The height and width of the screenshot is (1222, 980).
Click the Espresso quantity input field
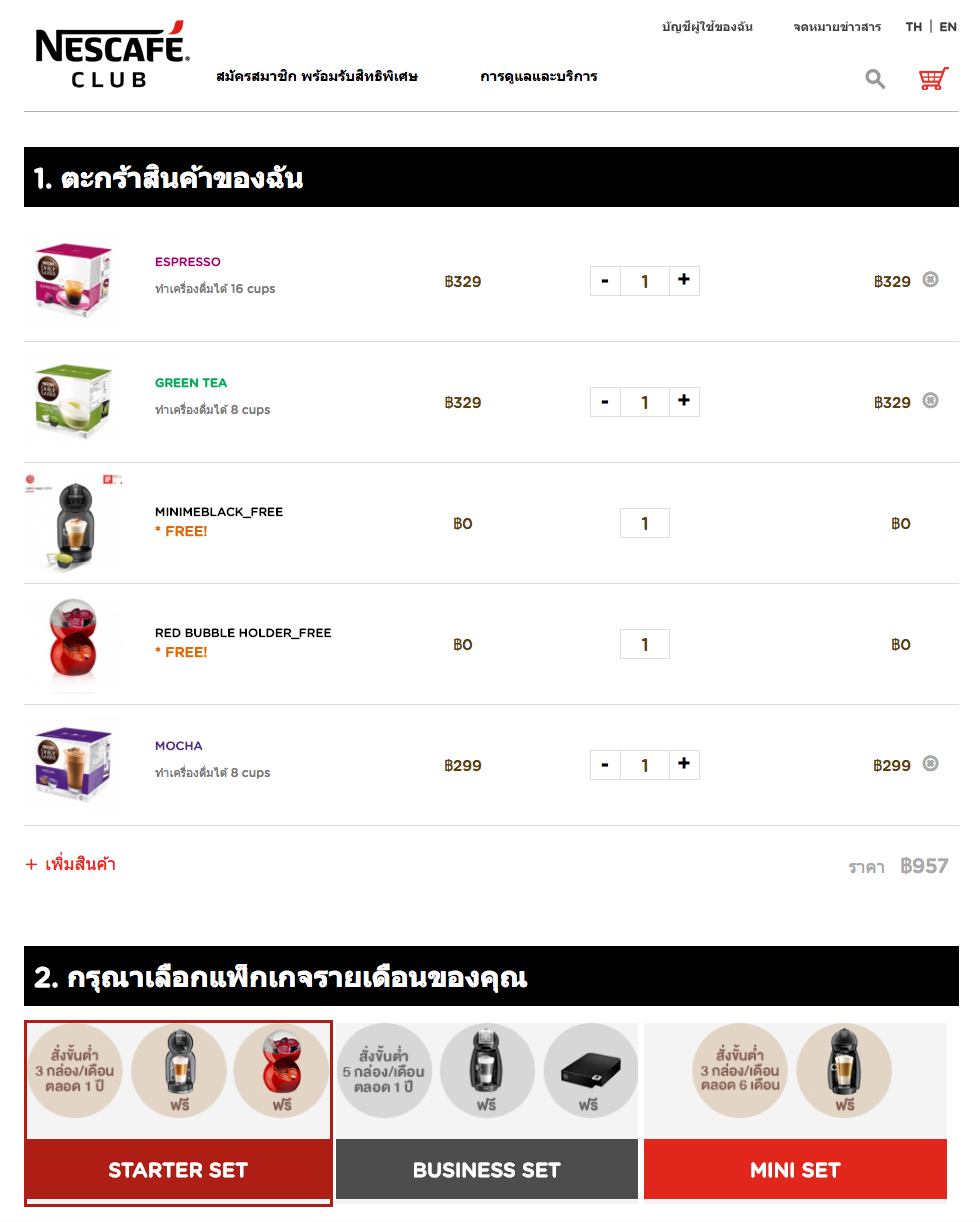[x=645, y=281]
